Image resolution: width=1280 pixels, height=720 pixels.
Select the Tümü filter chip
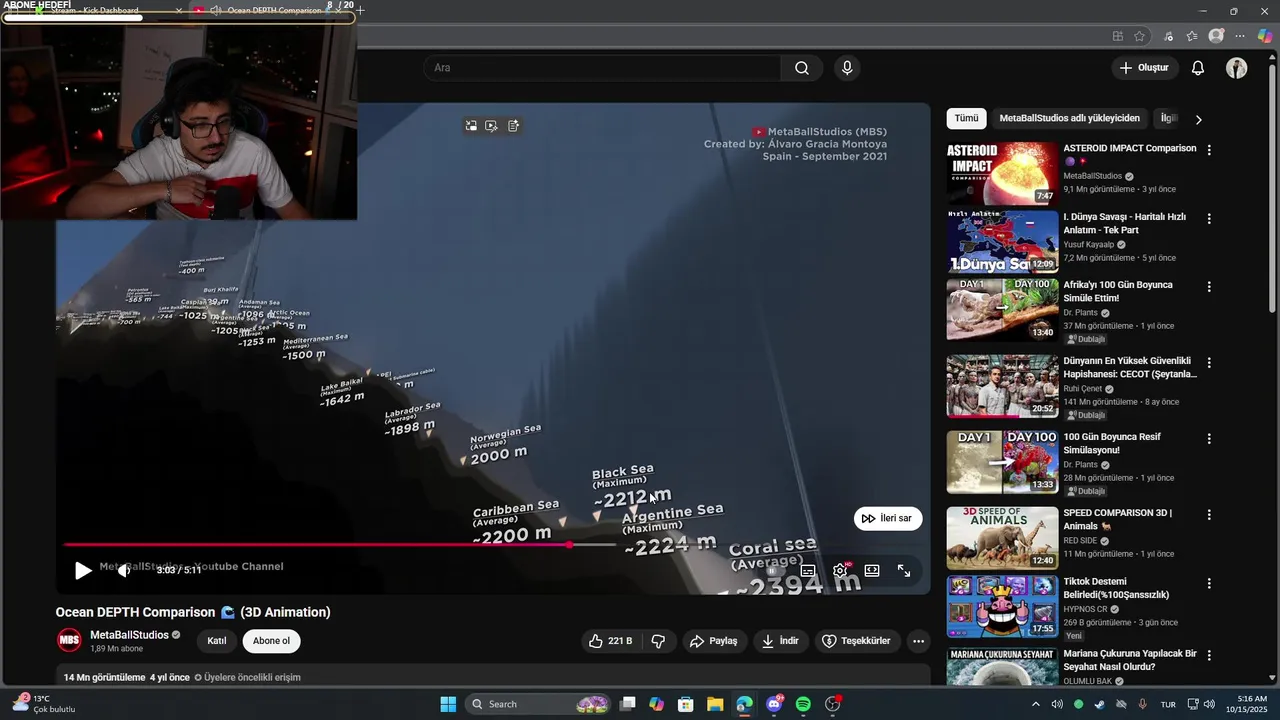tap(966, 118)
